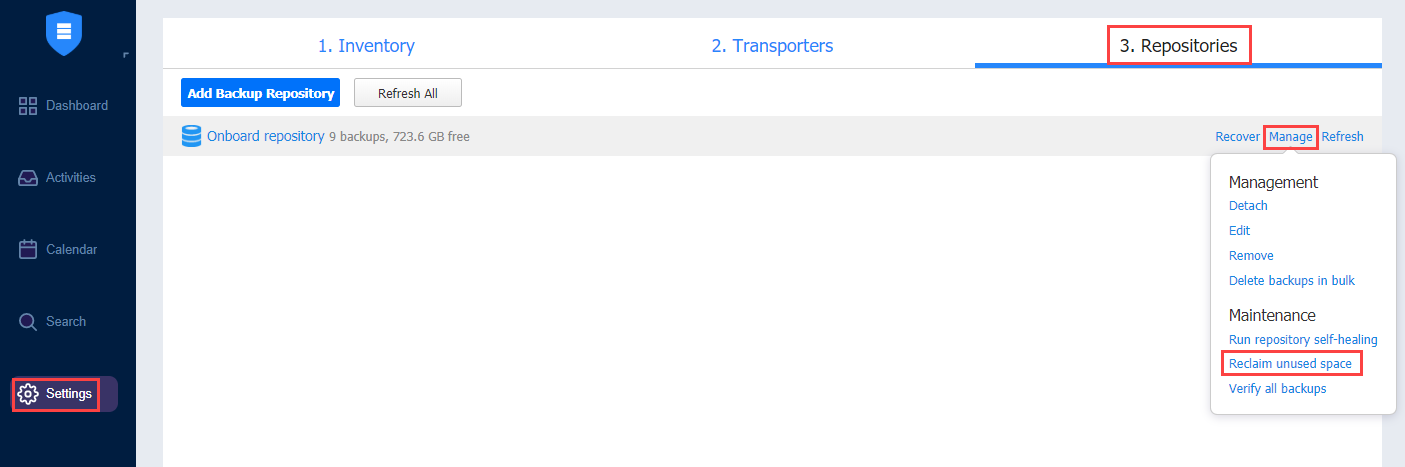Switch to the Inventory tab
Image resolution: width=1405 pixels, height=467 pixels.
click(366, 46)
